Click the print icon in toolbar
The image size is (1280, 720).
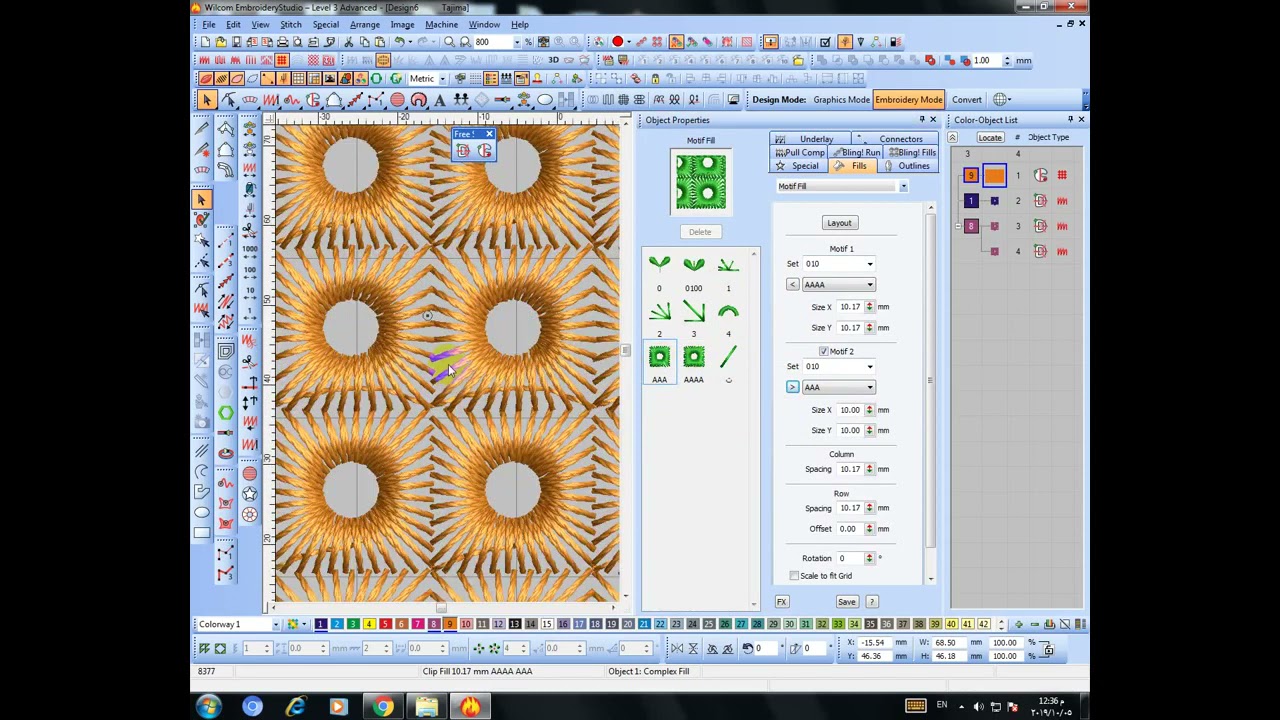point(283,42)
